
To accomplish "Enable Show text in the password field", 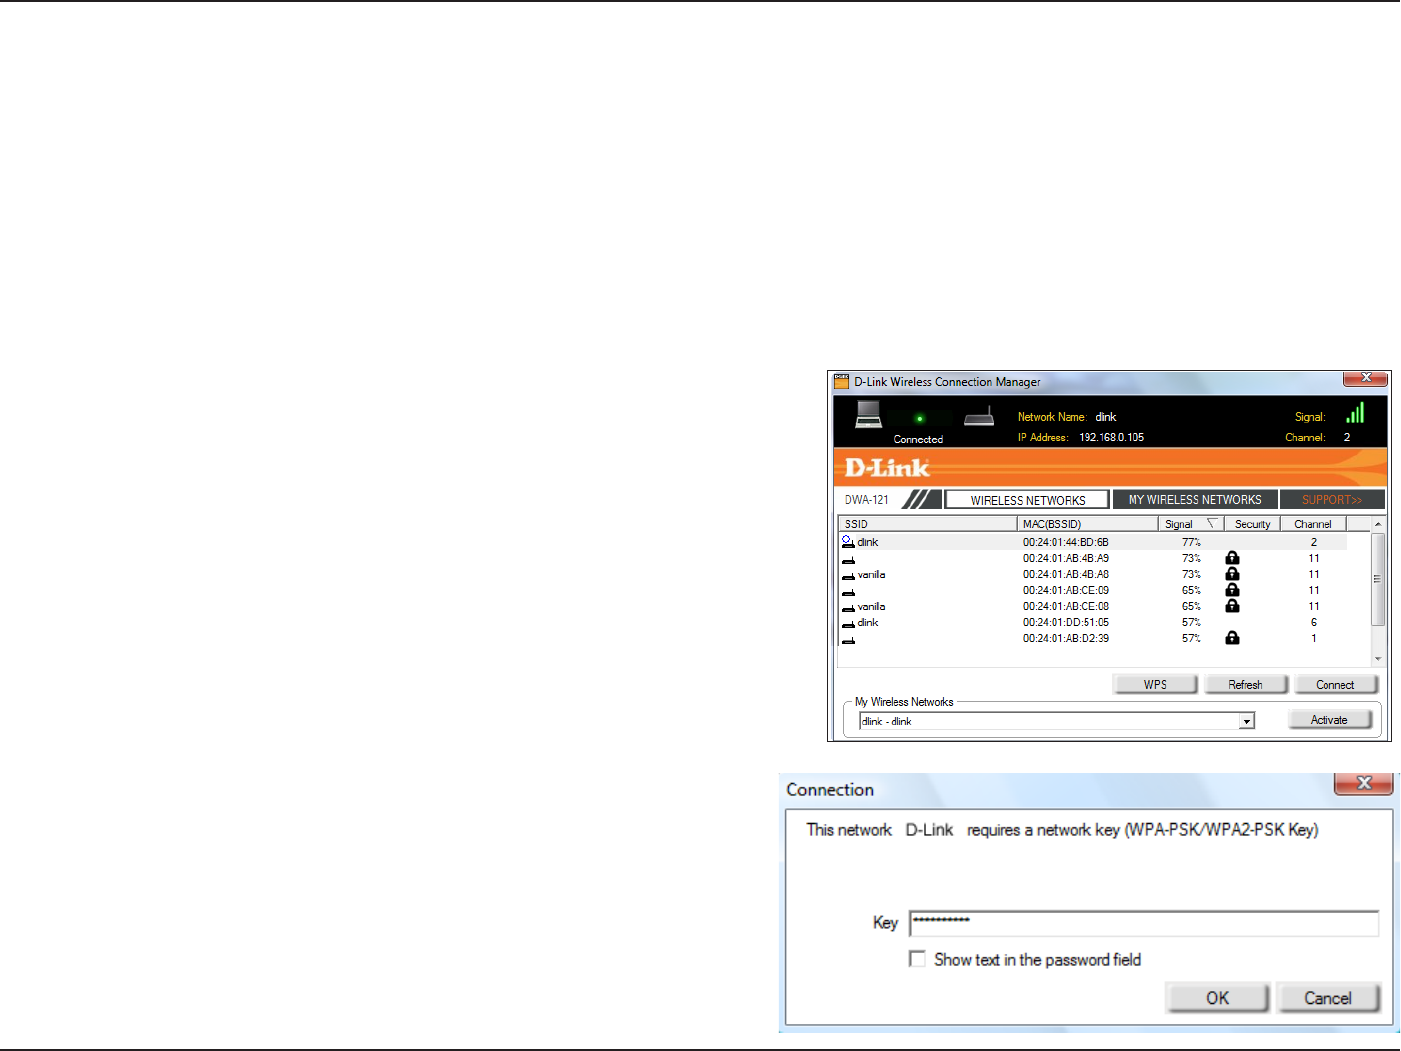I will pyautogui.click(x=917, y=959).
